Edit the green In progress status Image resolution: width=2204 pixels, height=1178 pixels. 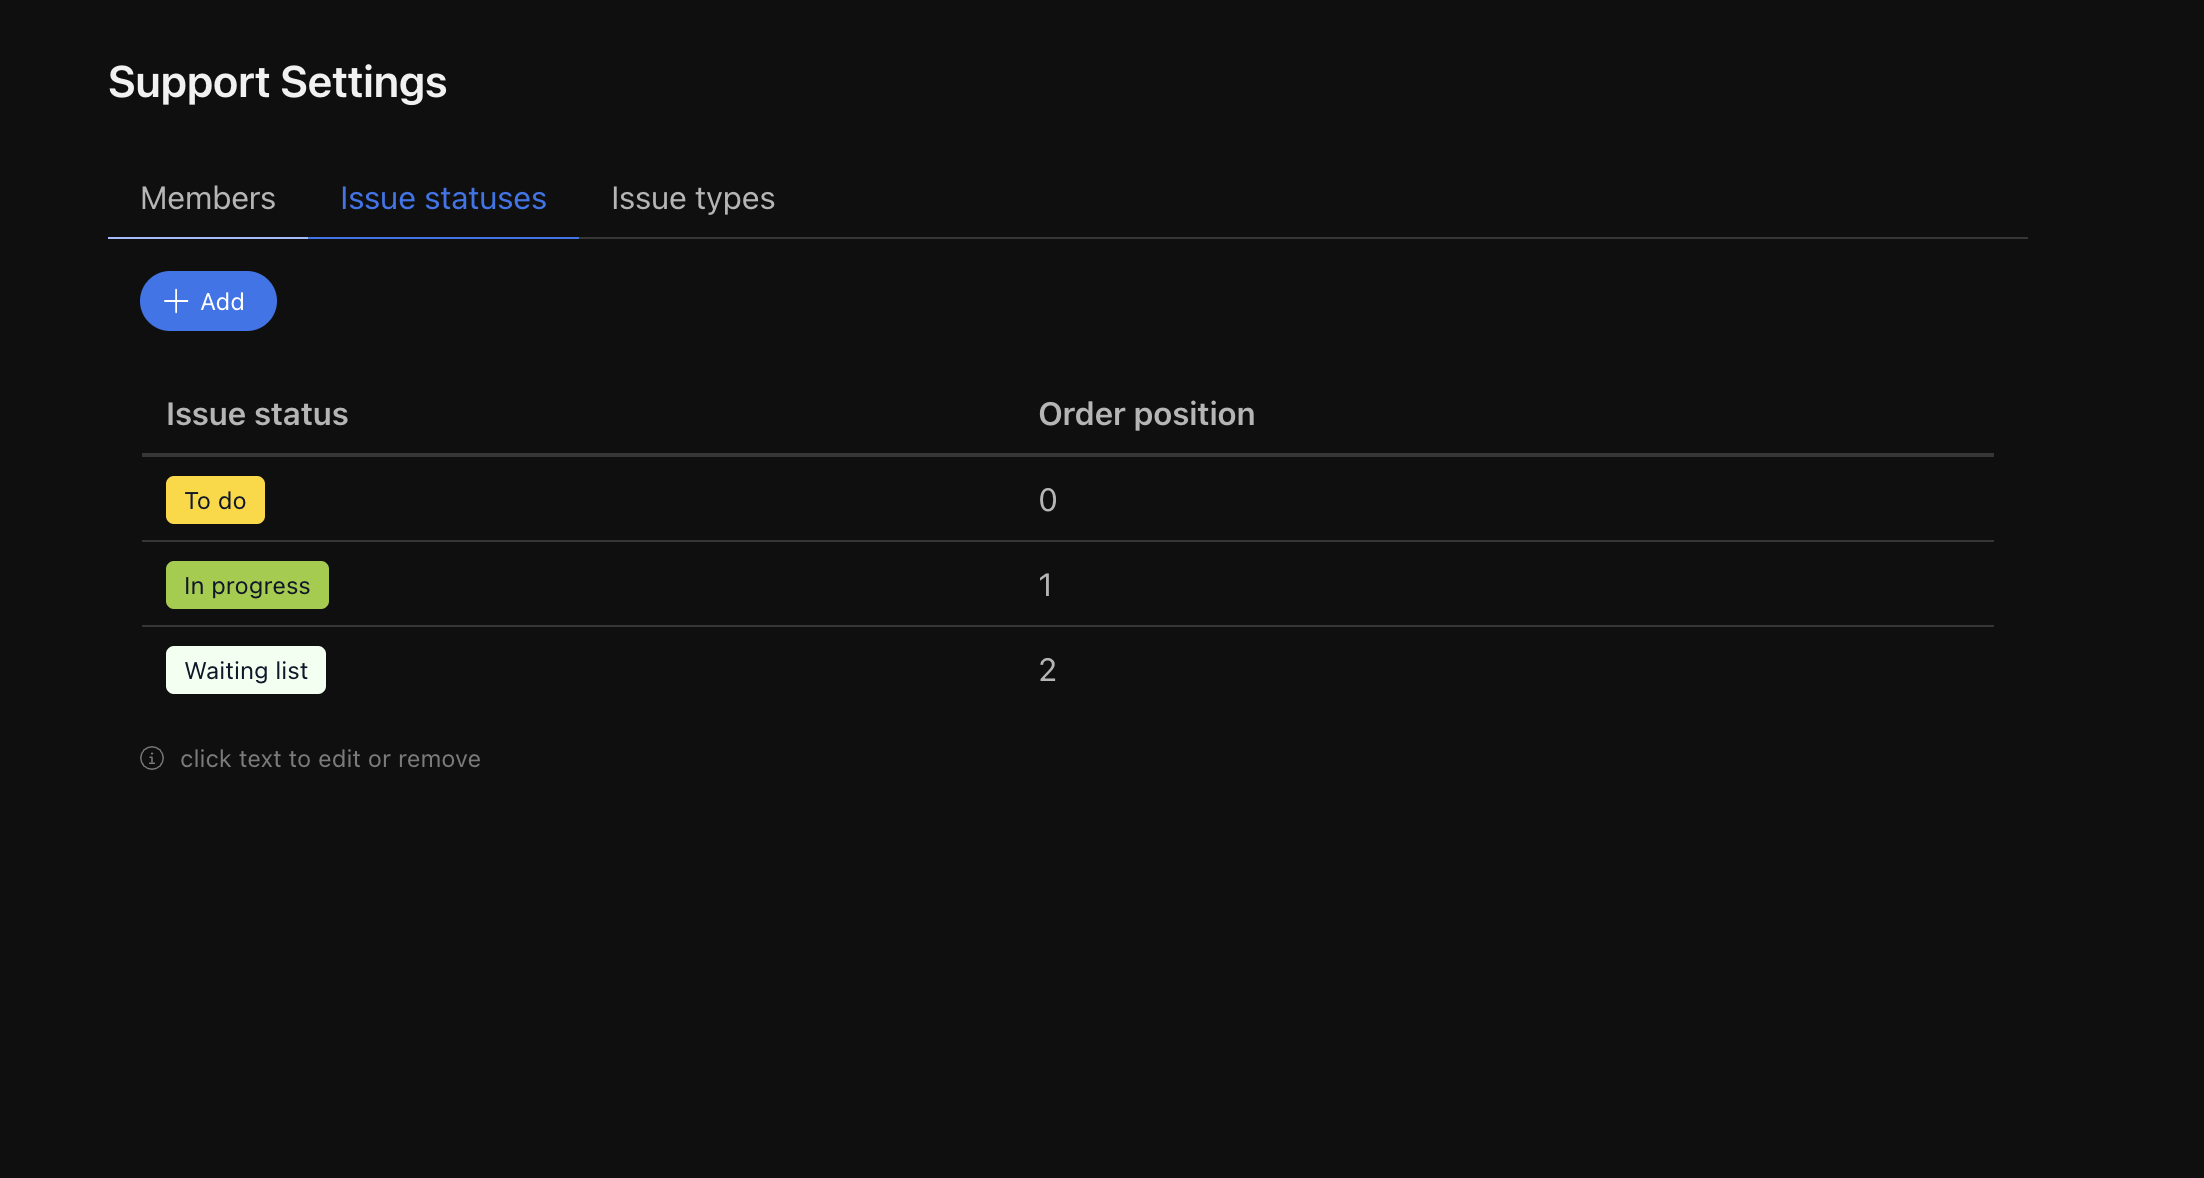247,585
